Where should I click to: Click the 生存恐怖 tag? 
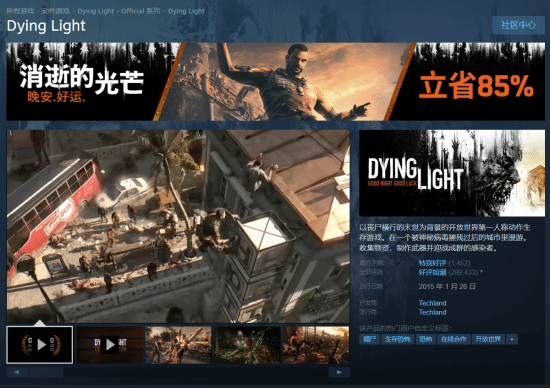click(397, 339)
